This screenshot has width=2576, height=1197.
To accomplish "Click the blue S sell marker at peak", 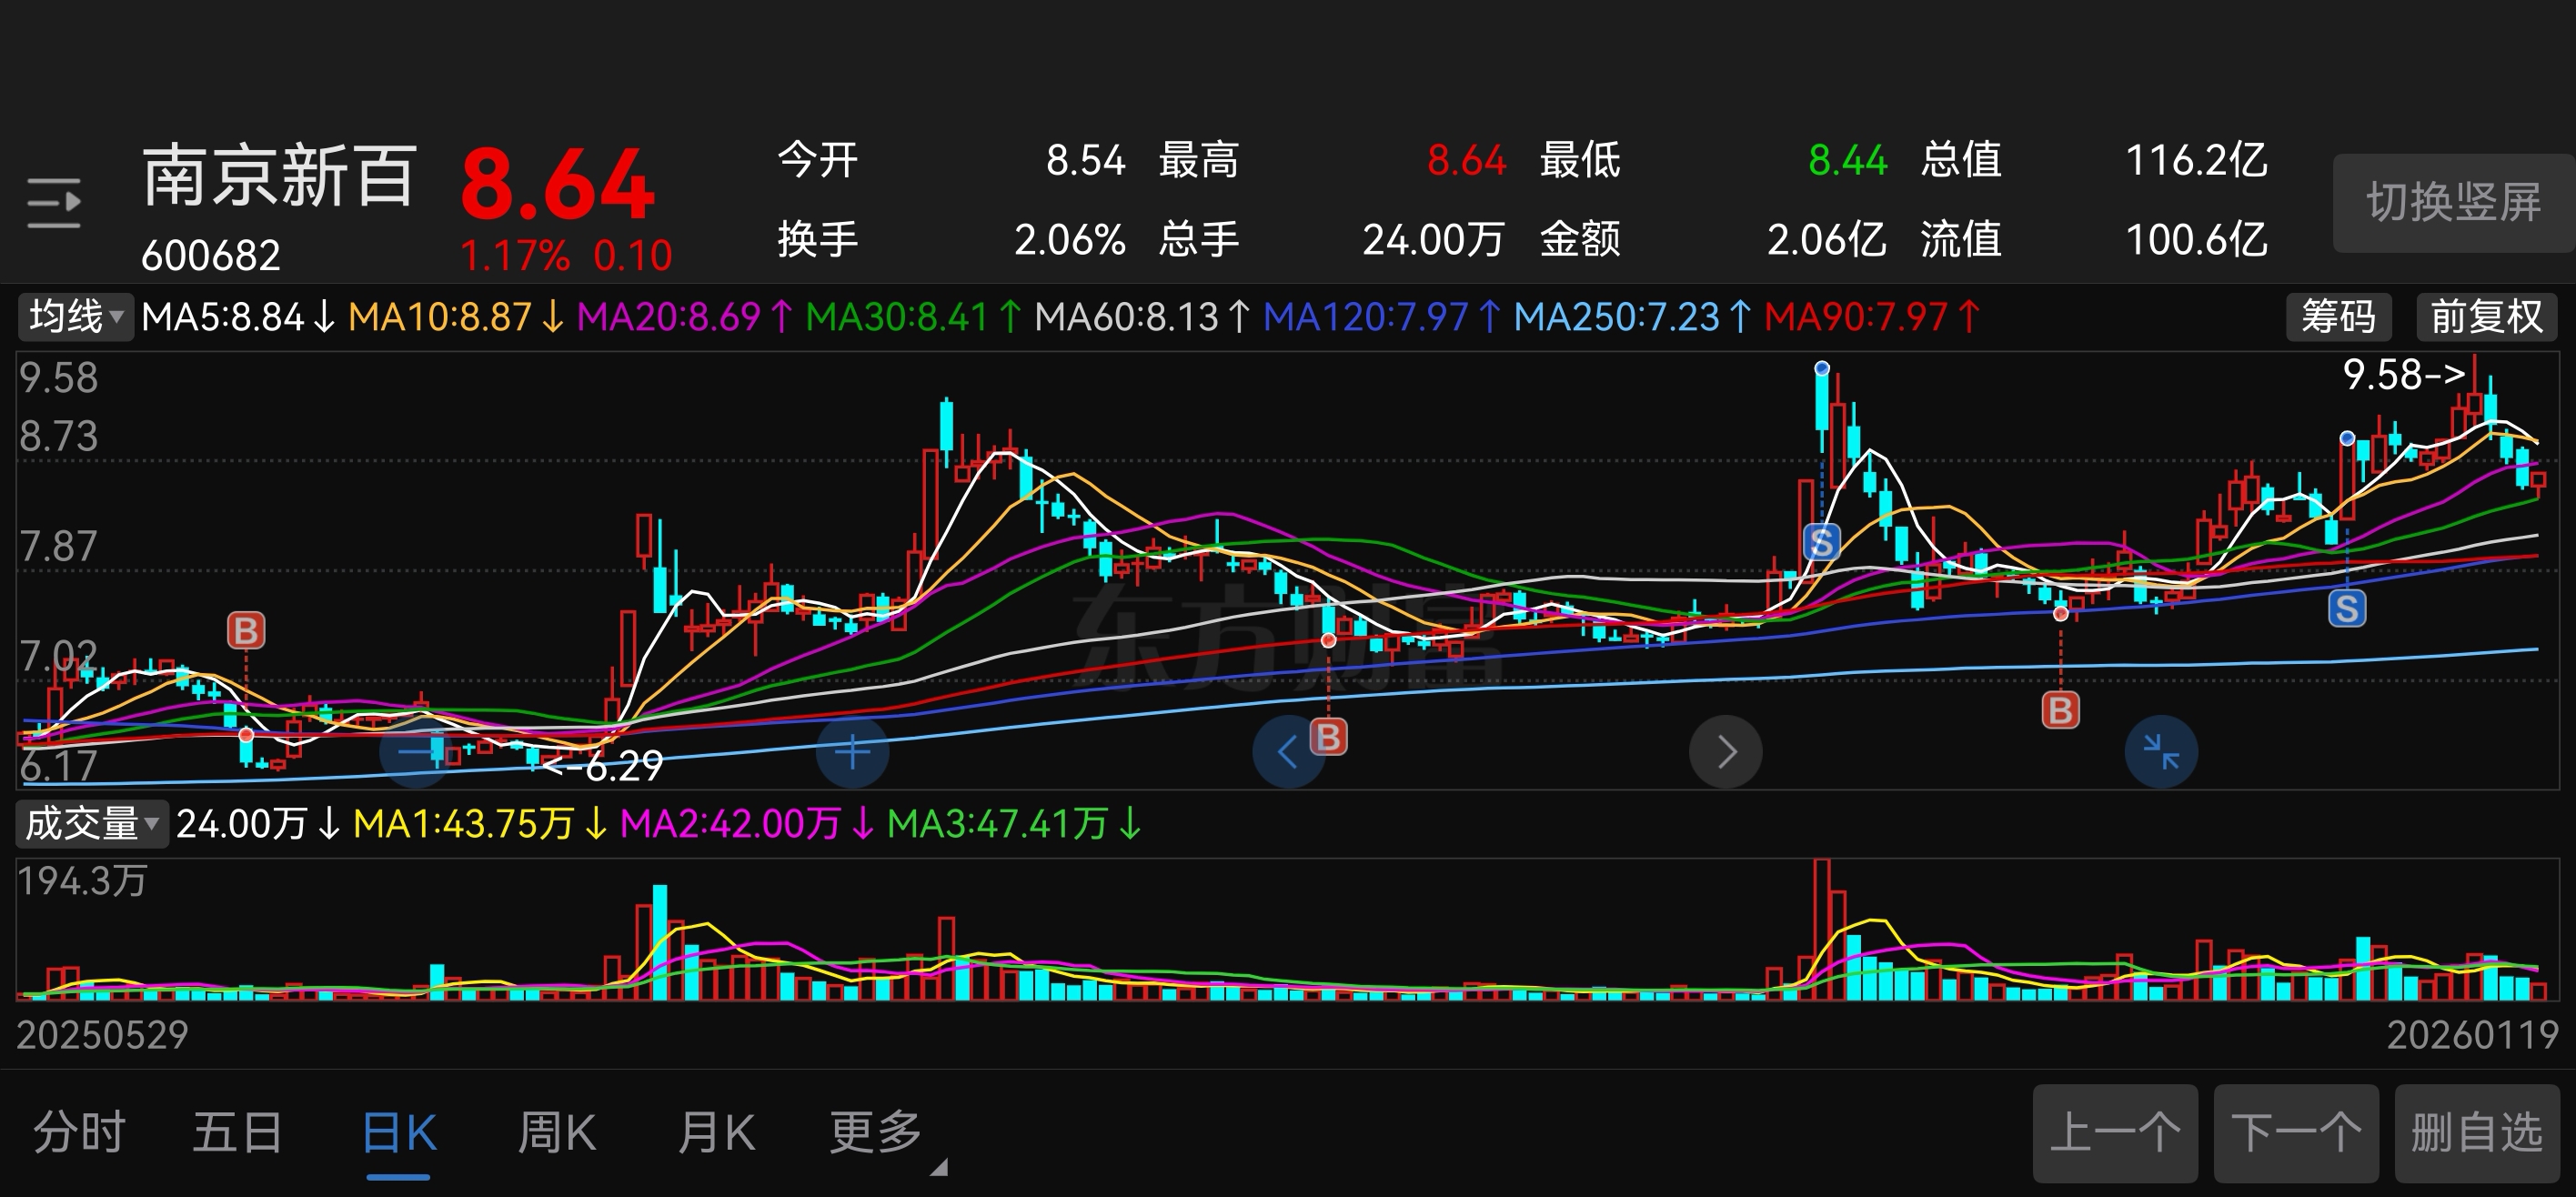I will coord(1821,543).
